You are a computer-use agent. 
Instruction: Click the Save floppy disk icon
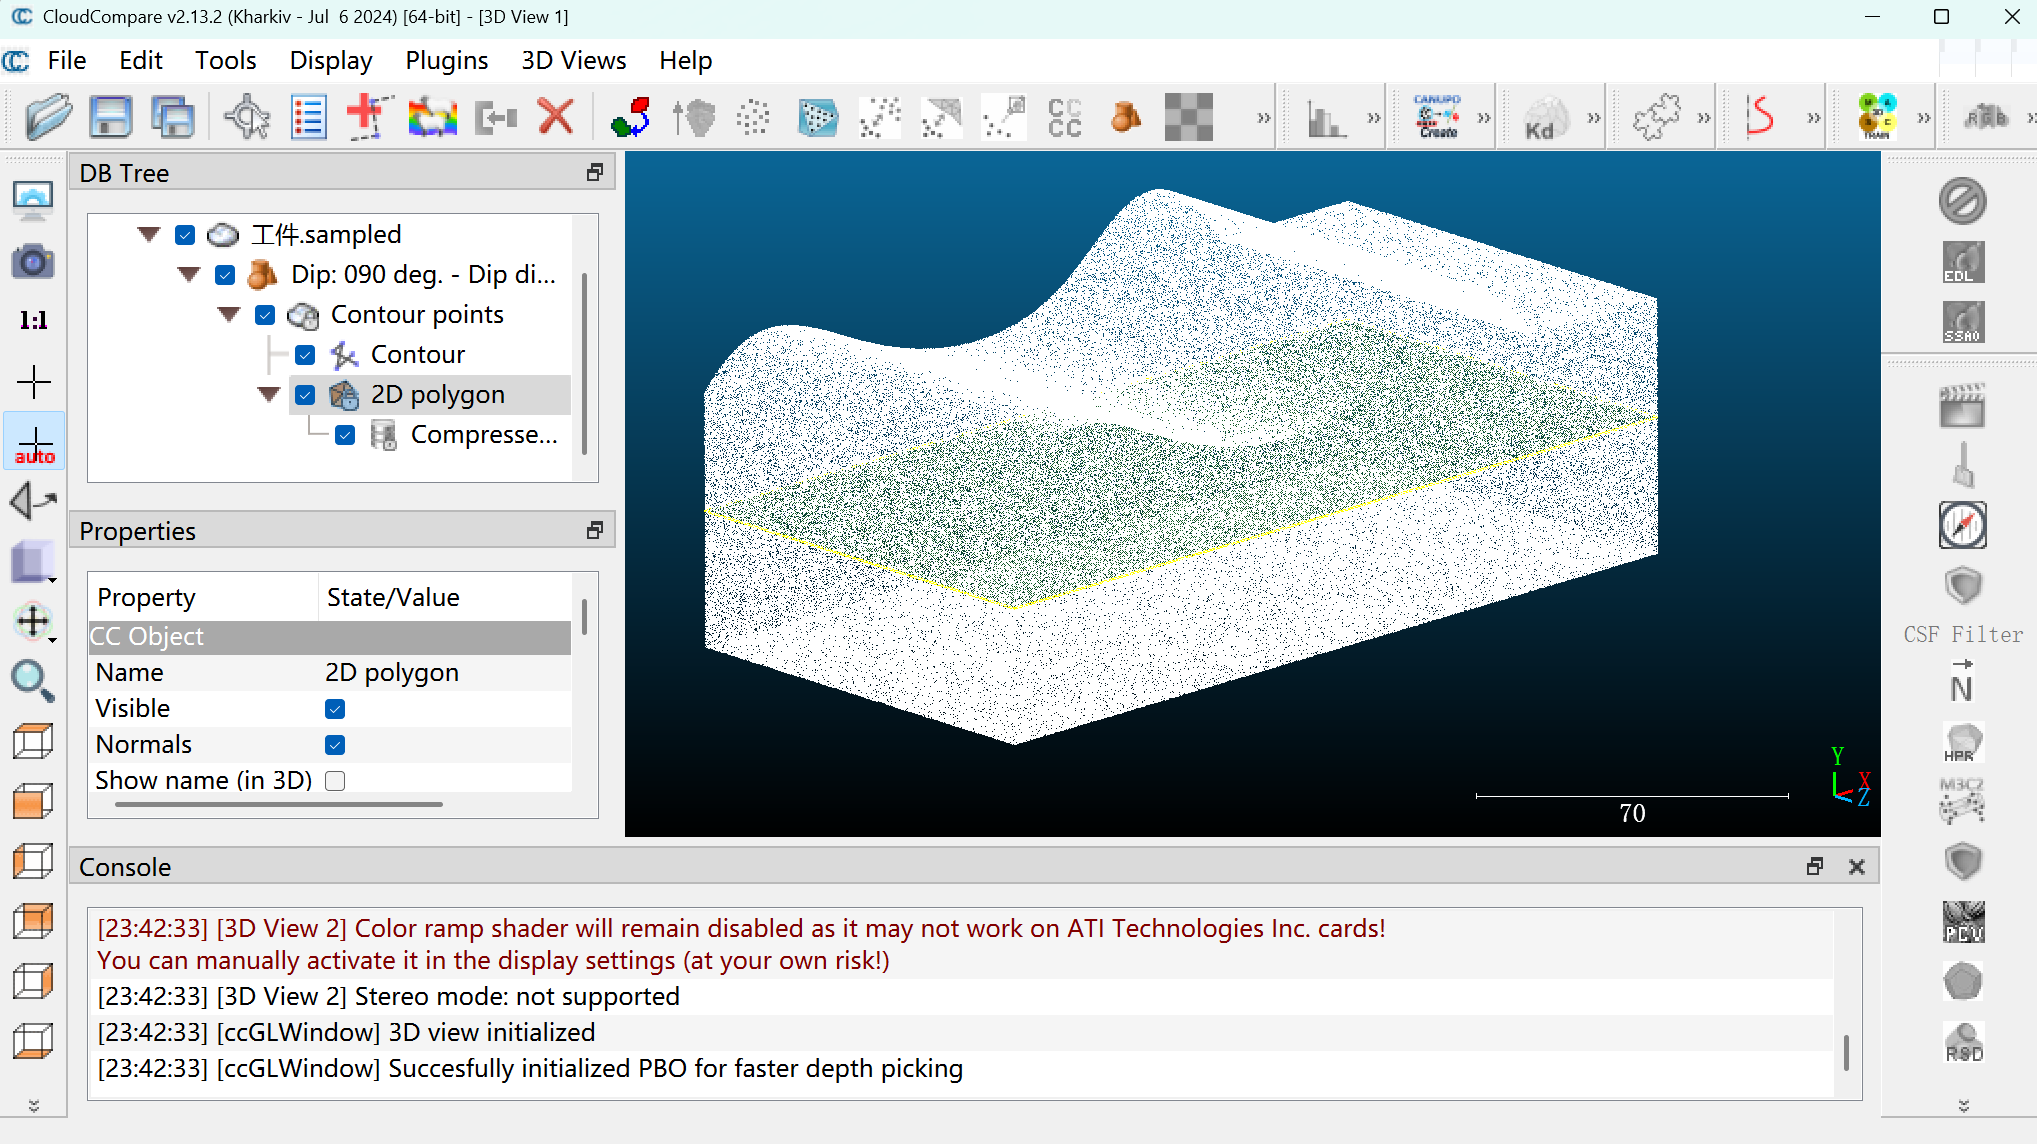pyautogui.click(x=110, y=118)
